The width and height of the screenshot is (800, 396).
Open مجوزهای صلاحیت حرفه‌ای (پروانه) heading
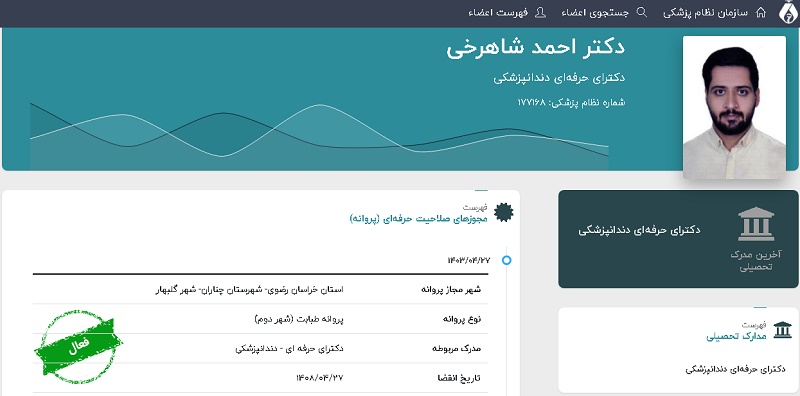click(418, 219)
